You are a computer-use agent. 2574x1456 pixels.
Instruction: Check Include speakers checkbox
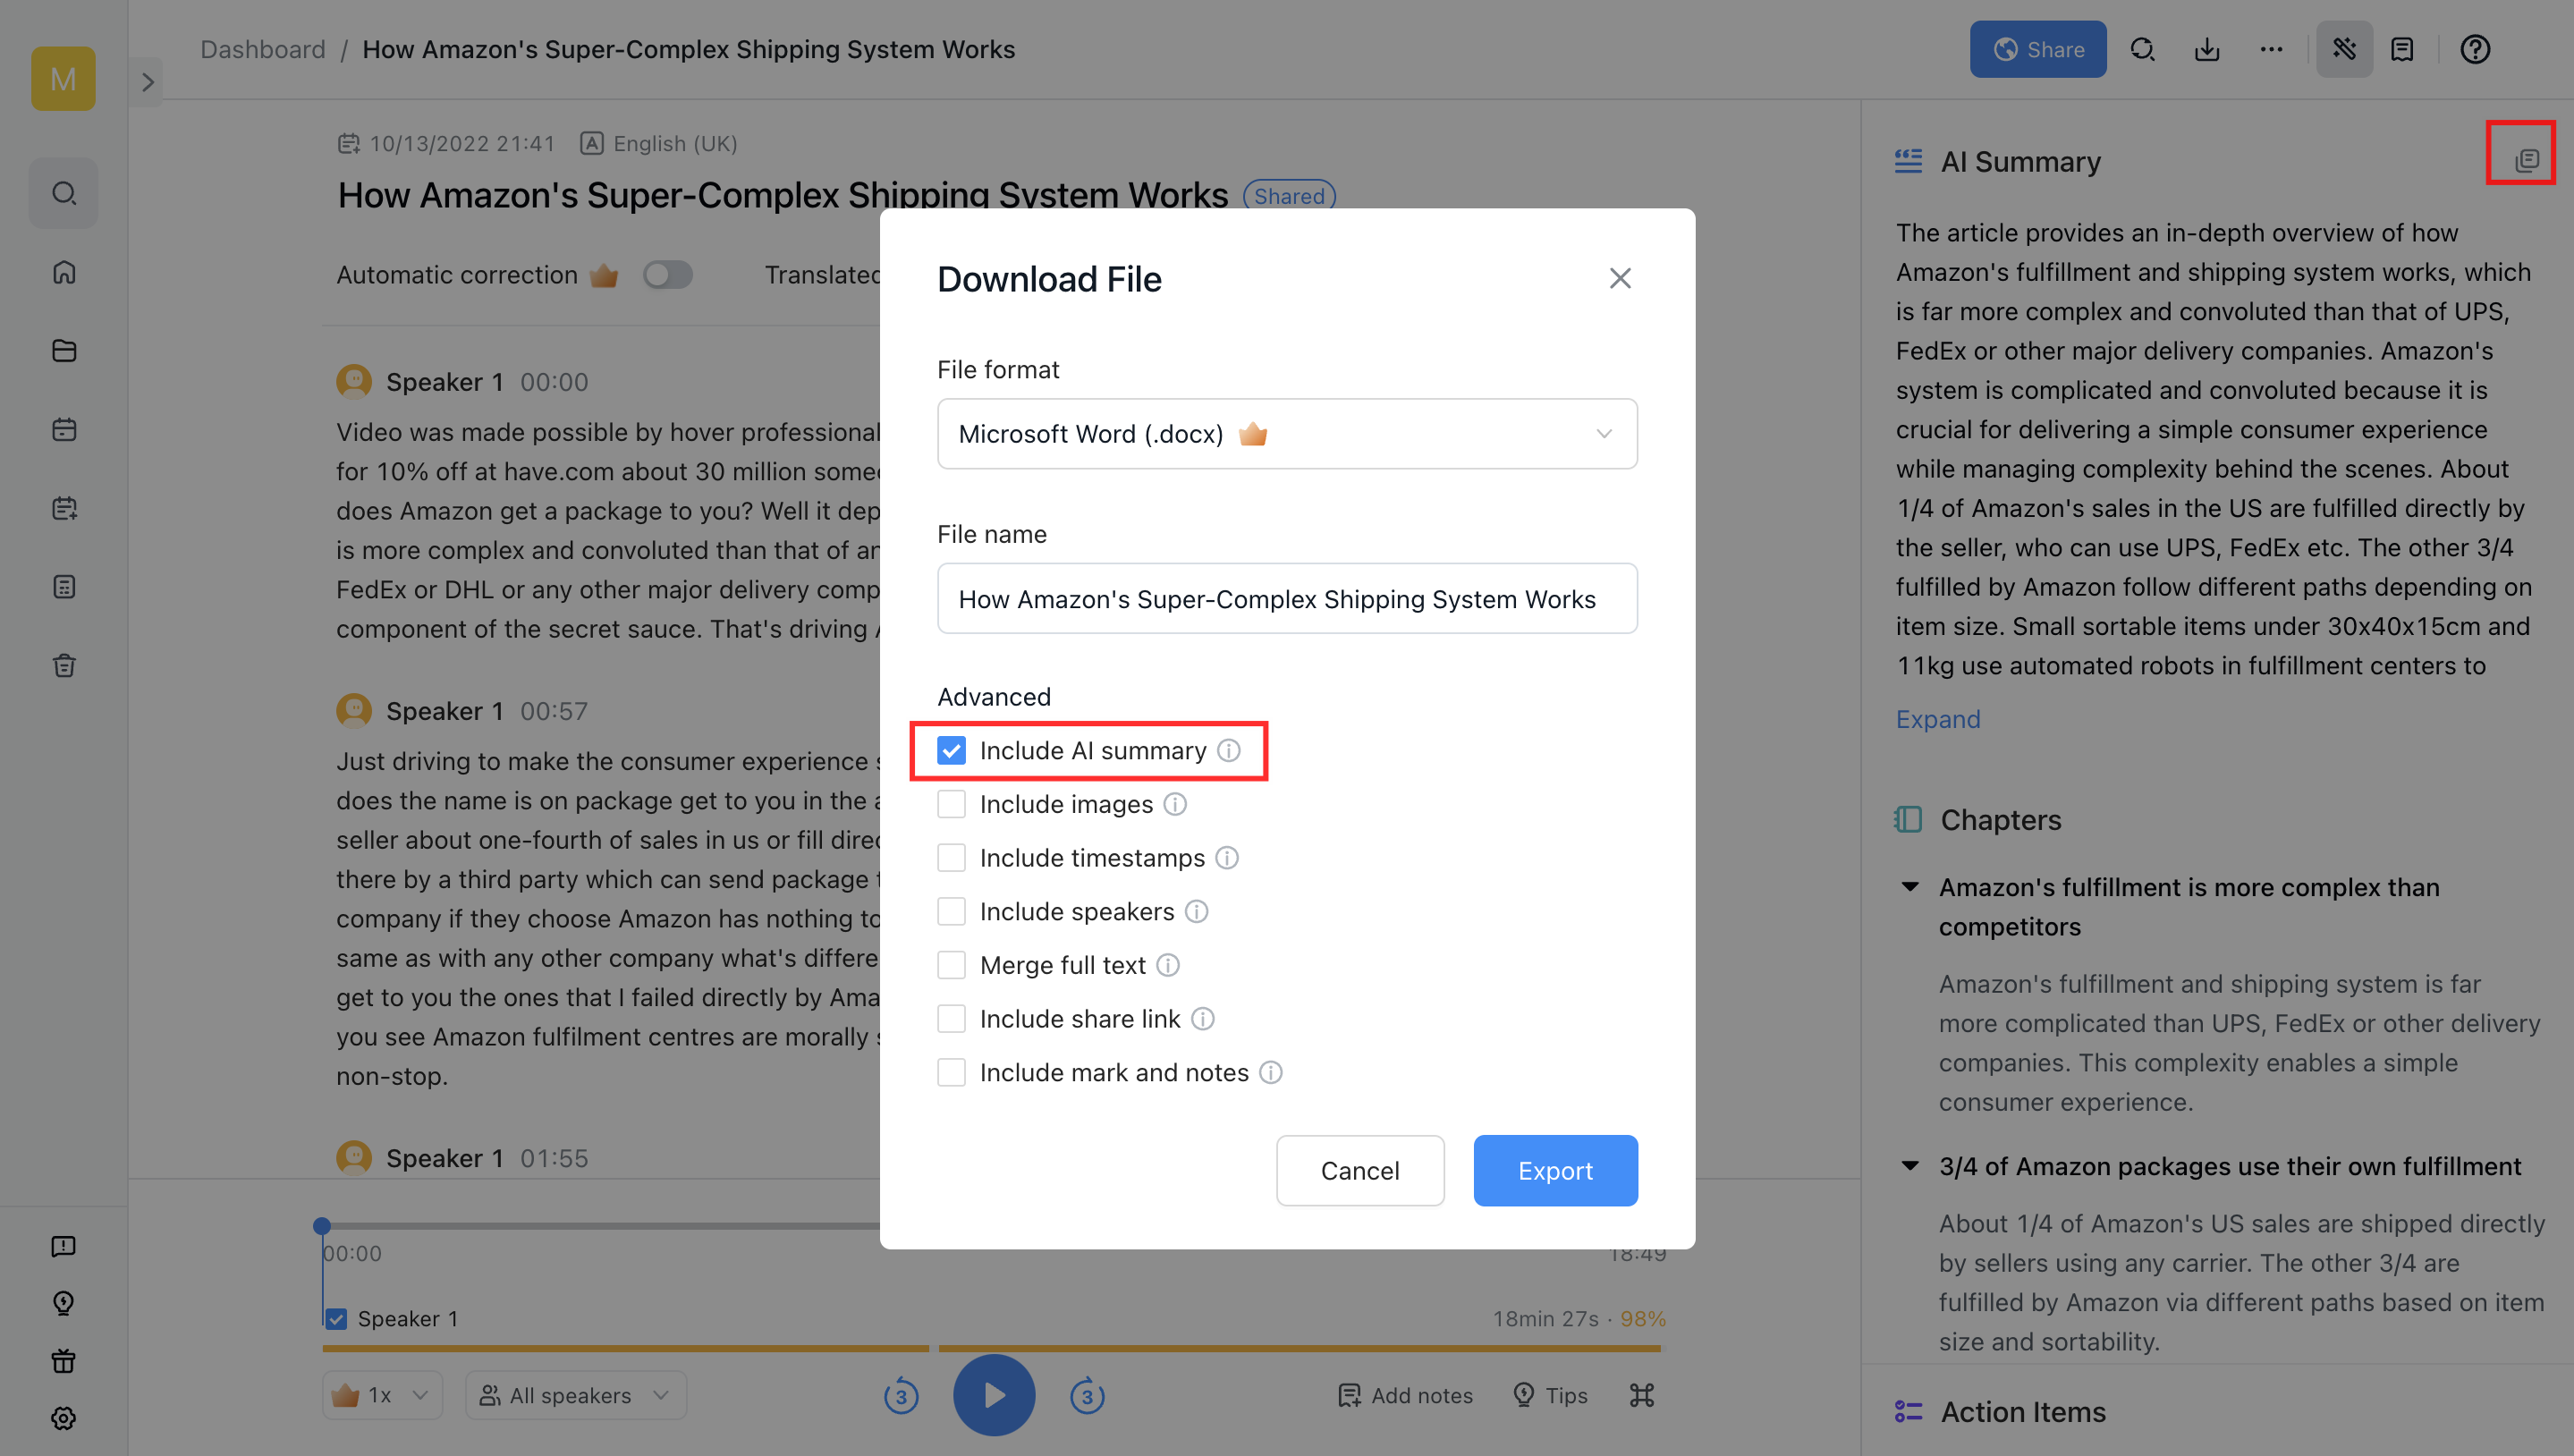coord(951,911)
